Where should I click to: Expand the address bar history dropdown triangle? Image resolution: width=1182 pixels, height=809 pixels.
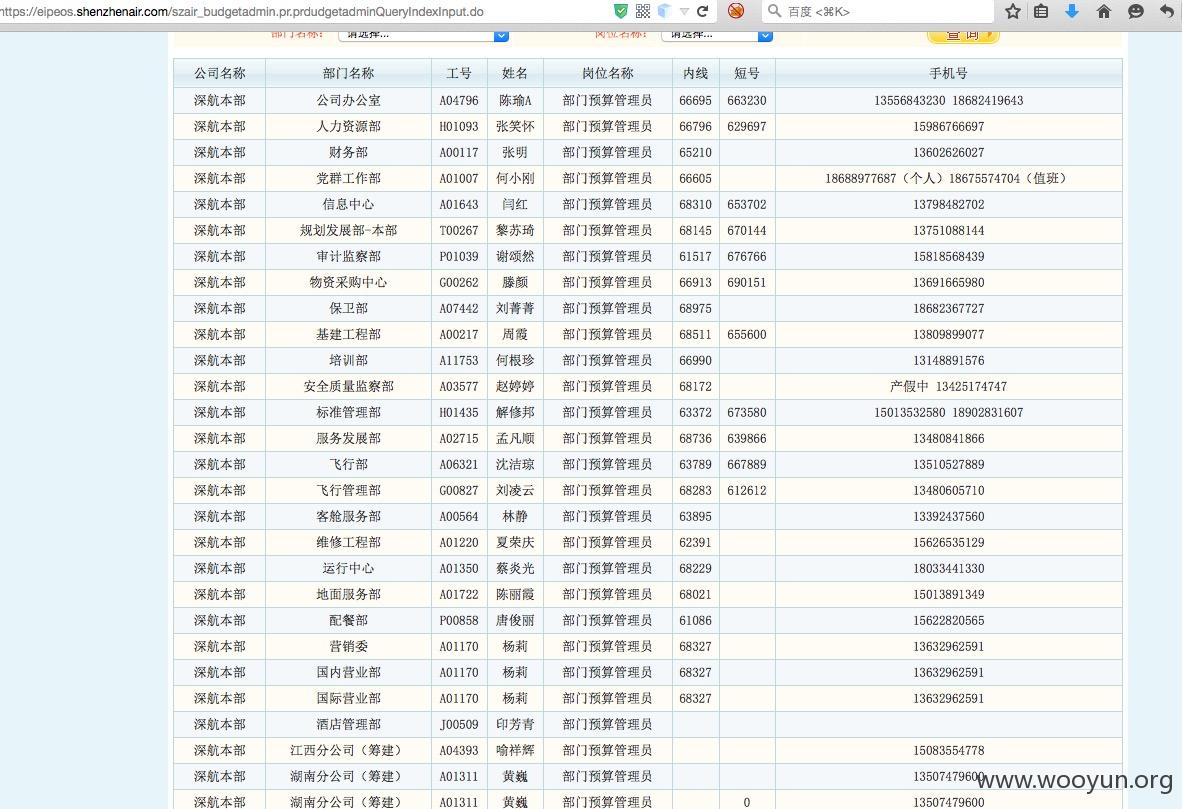684,12
